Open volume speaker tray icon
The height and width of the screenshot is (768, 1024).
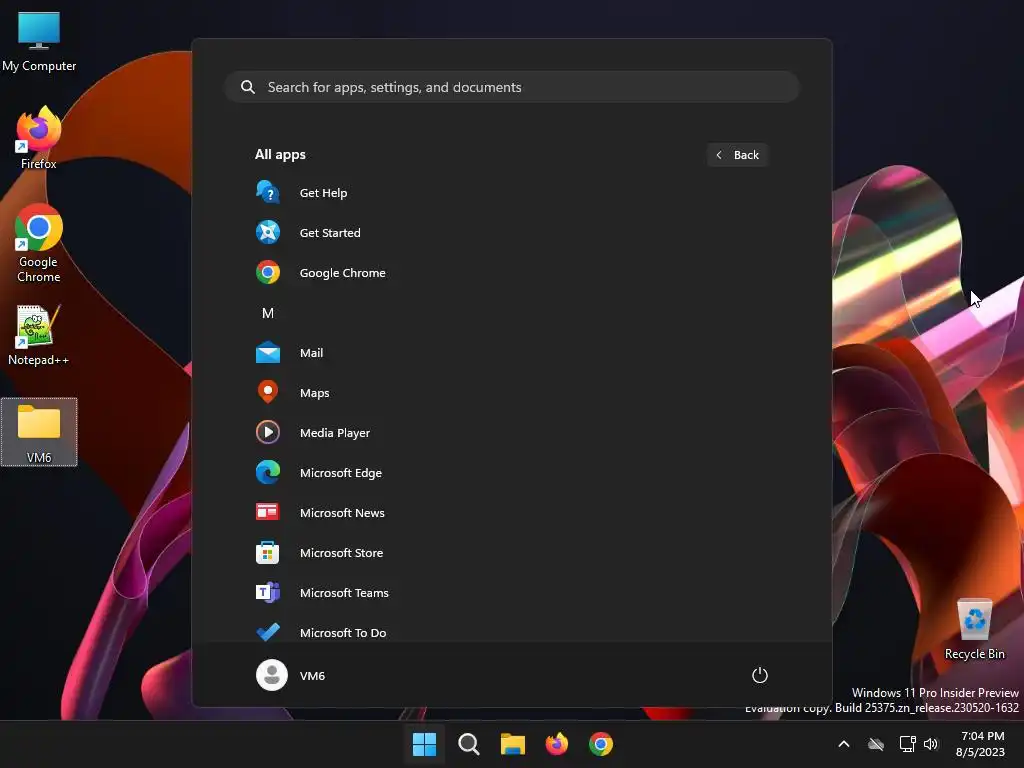931,744
